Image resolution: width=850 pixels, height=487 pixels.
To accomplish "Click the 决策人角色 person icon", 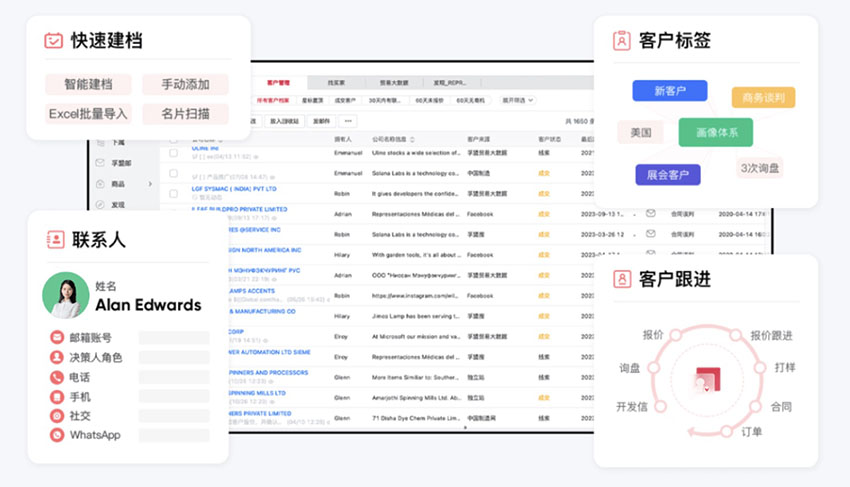I will tap(57, 357).
